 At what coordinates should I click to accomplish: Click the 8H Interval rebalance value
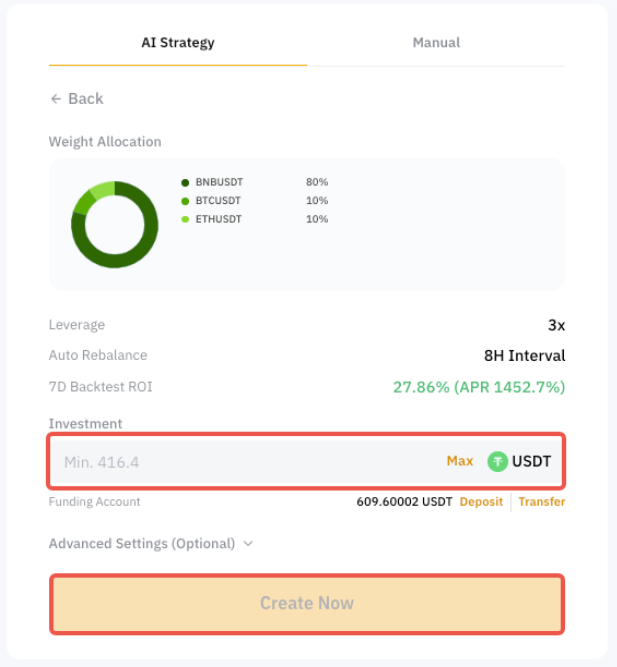(524, 356)
